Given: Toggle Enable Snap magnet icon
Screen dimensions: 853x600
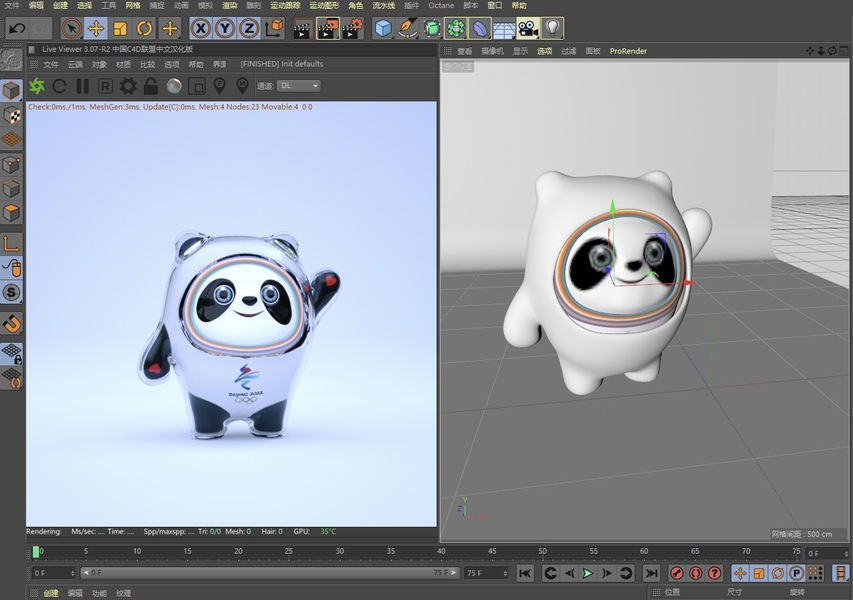Looking at the screenshot, I should pos(11,324).
